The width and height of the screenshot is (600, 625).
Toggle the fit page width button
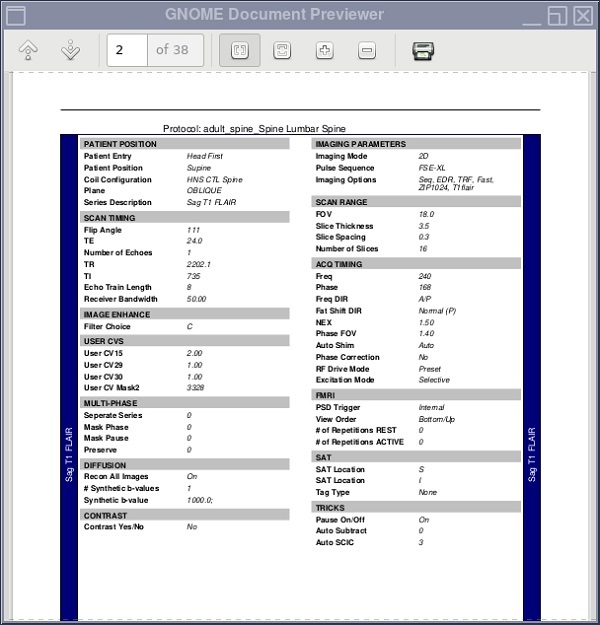click(282, 51)
